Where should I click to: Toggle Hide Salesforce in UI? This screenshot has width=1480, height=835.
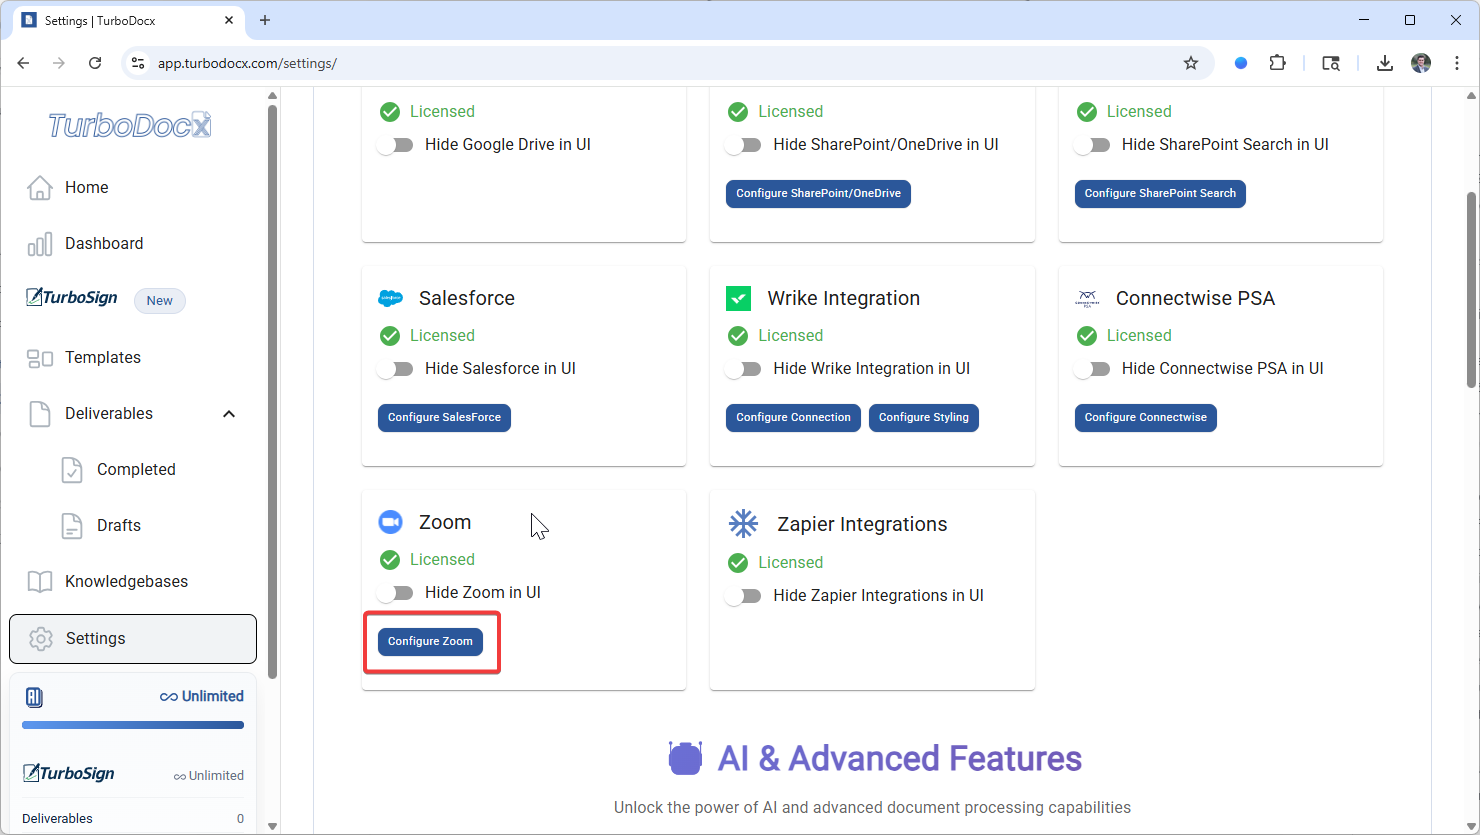(395, 369)
